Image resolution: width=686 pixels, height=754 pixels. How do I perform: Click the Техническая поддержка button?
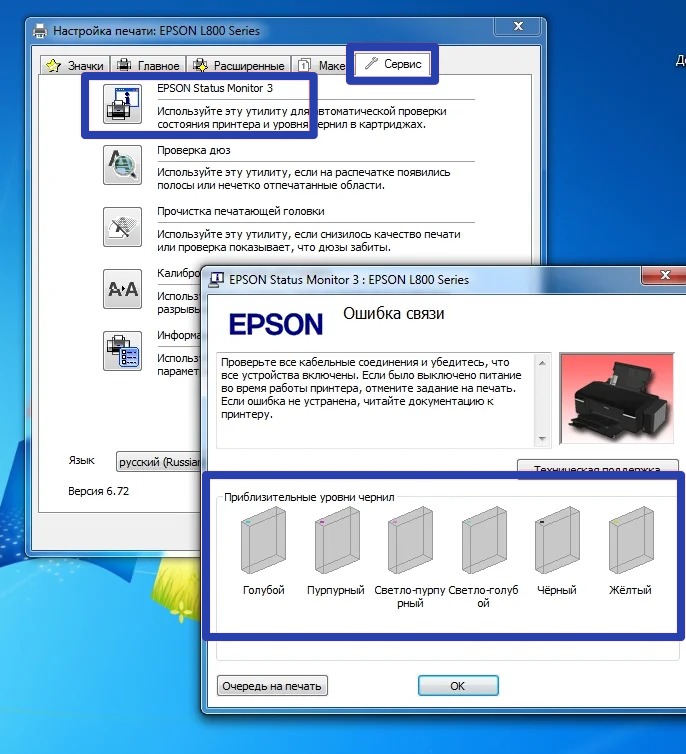click(598, 468)
